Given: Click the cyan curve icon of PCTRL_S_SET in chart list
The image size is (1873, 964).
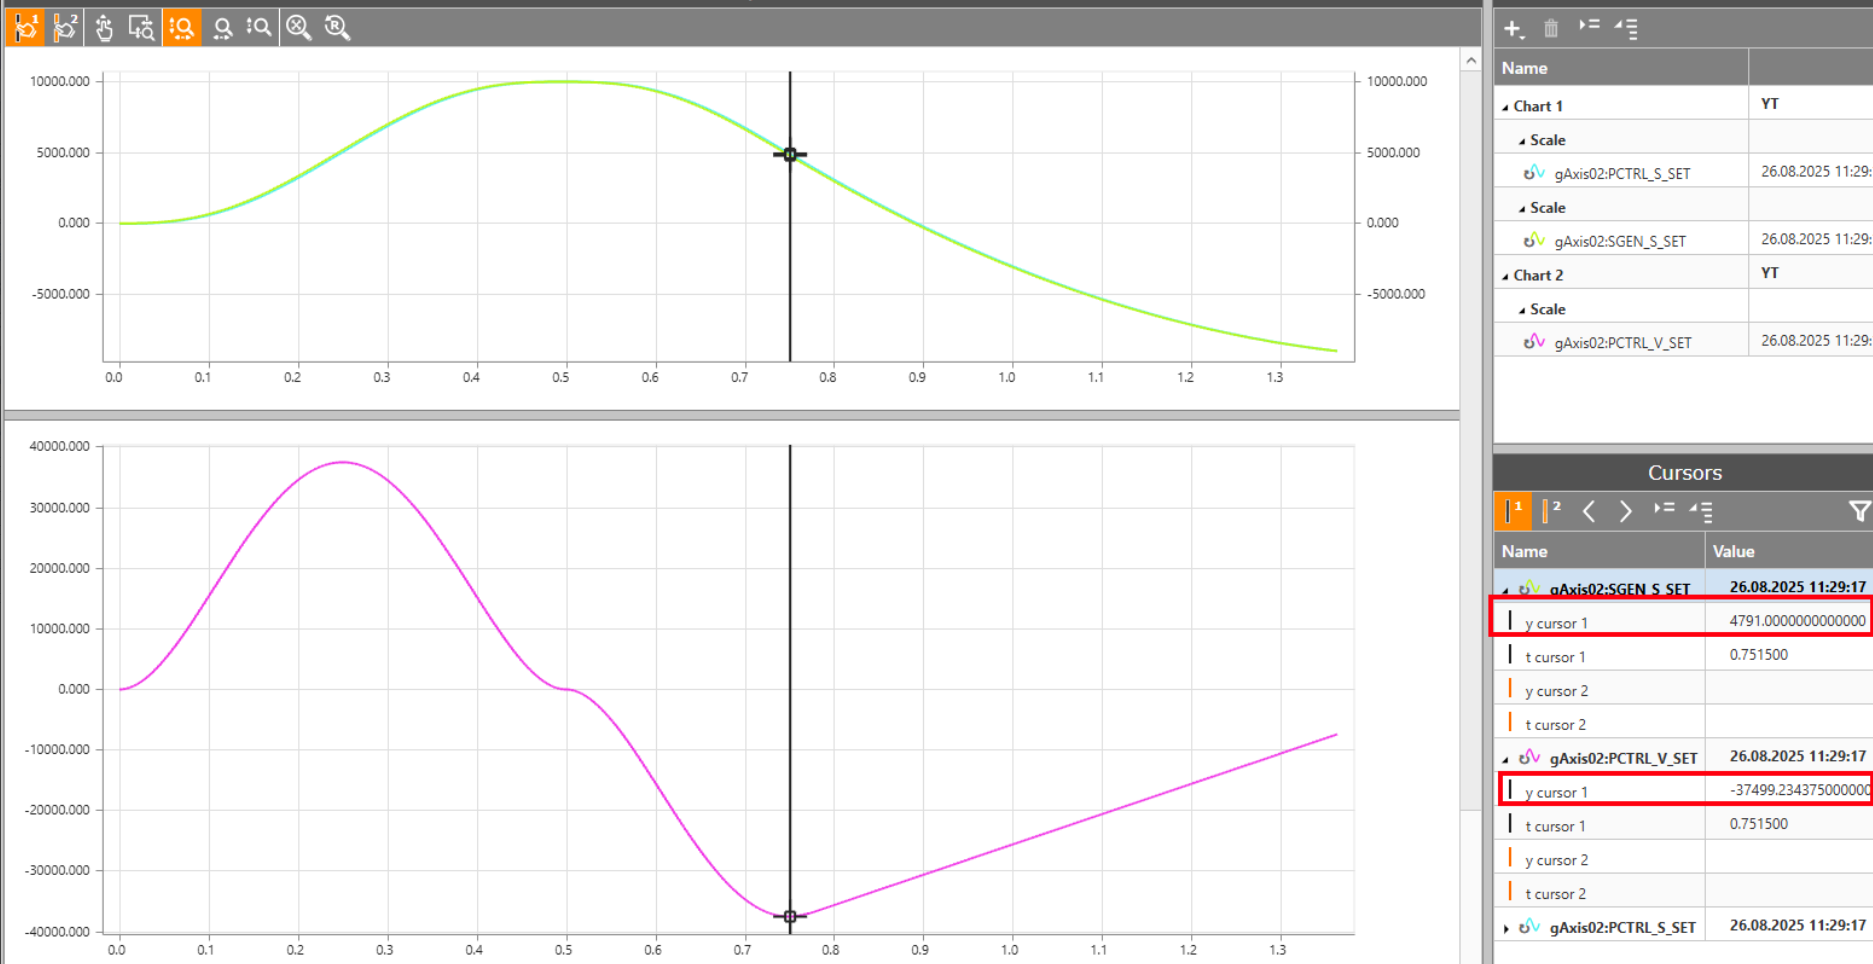Looking at the screenshot, I should tap(1534, 173).
